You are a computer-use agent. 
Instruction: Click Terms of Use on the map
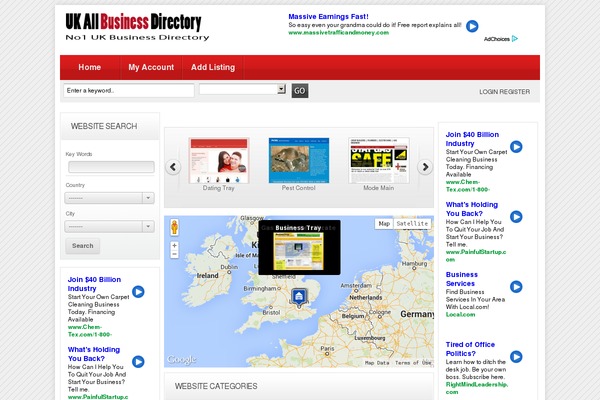413,363
